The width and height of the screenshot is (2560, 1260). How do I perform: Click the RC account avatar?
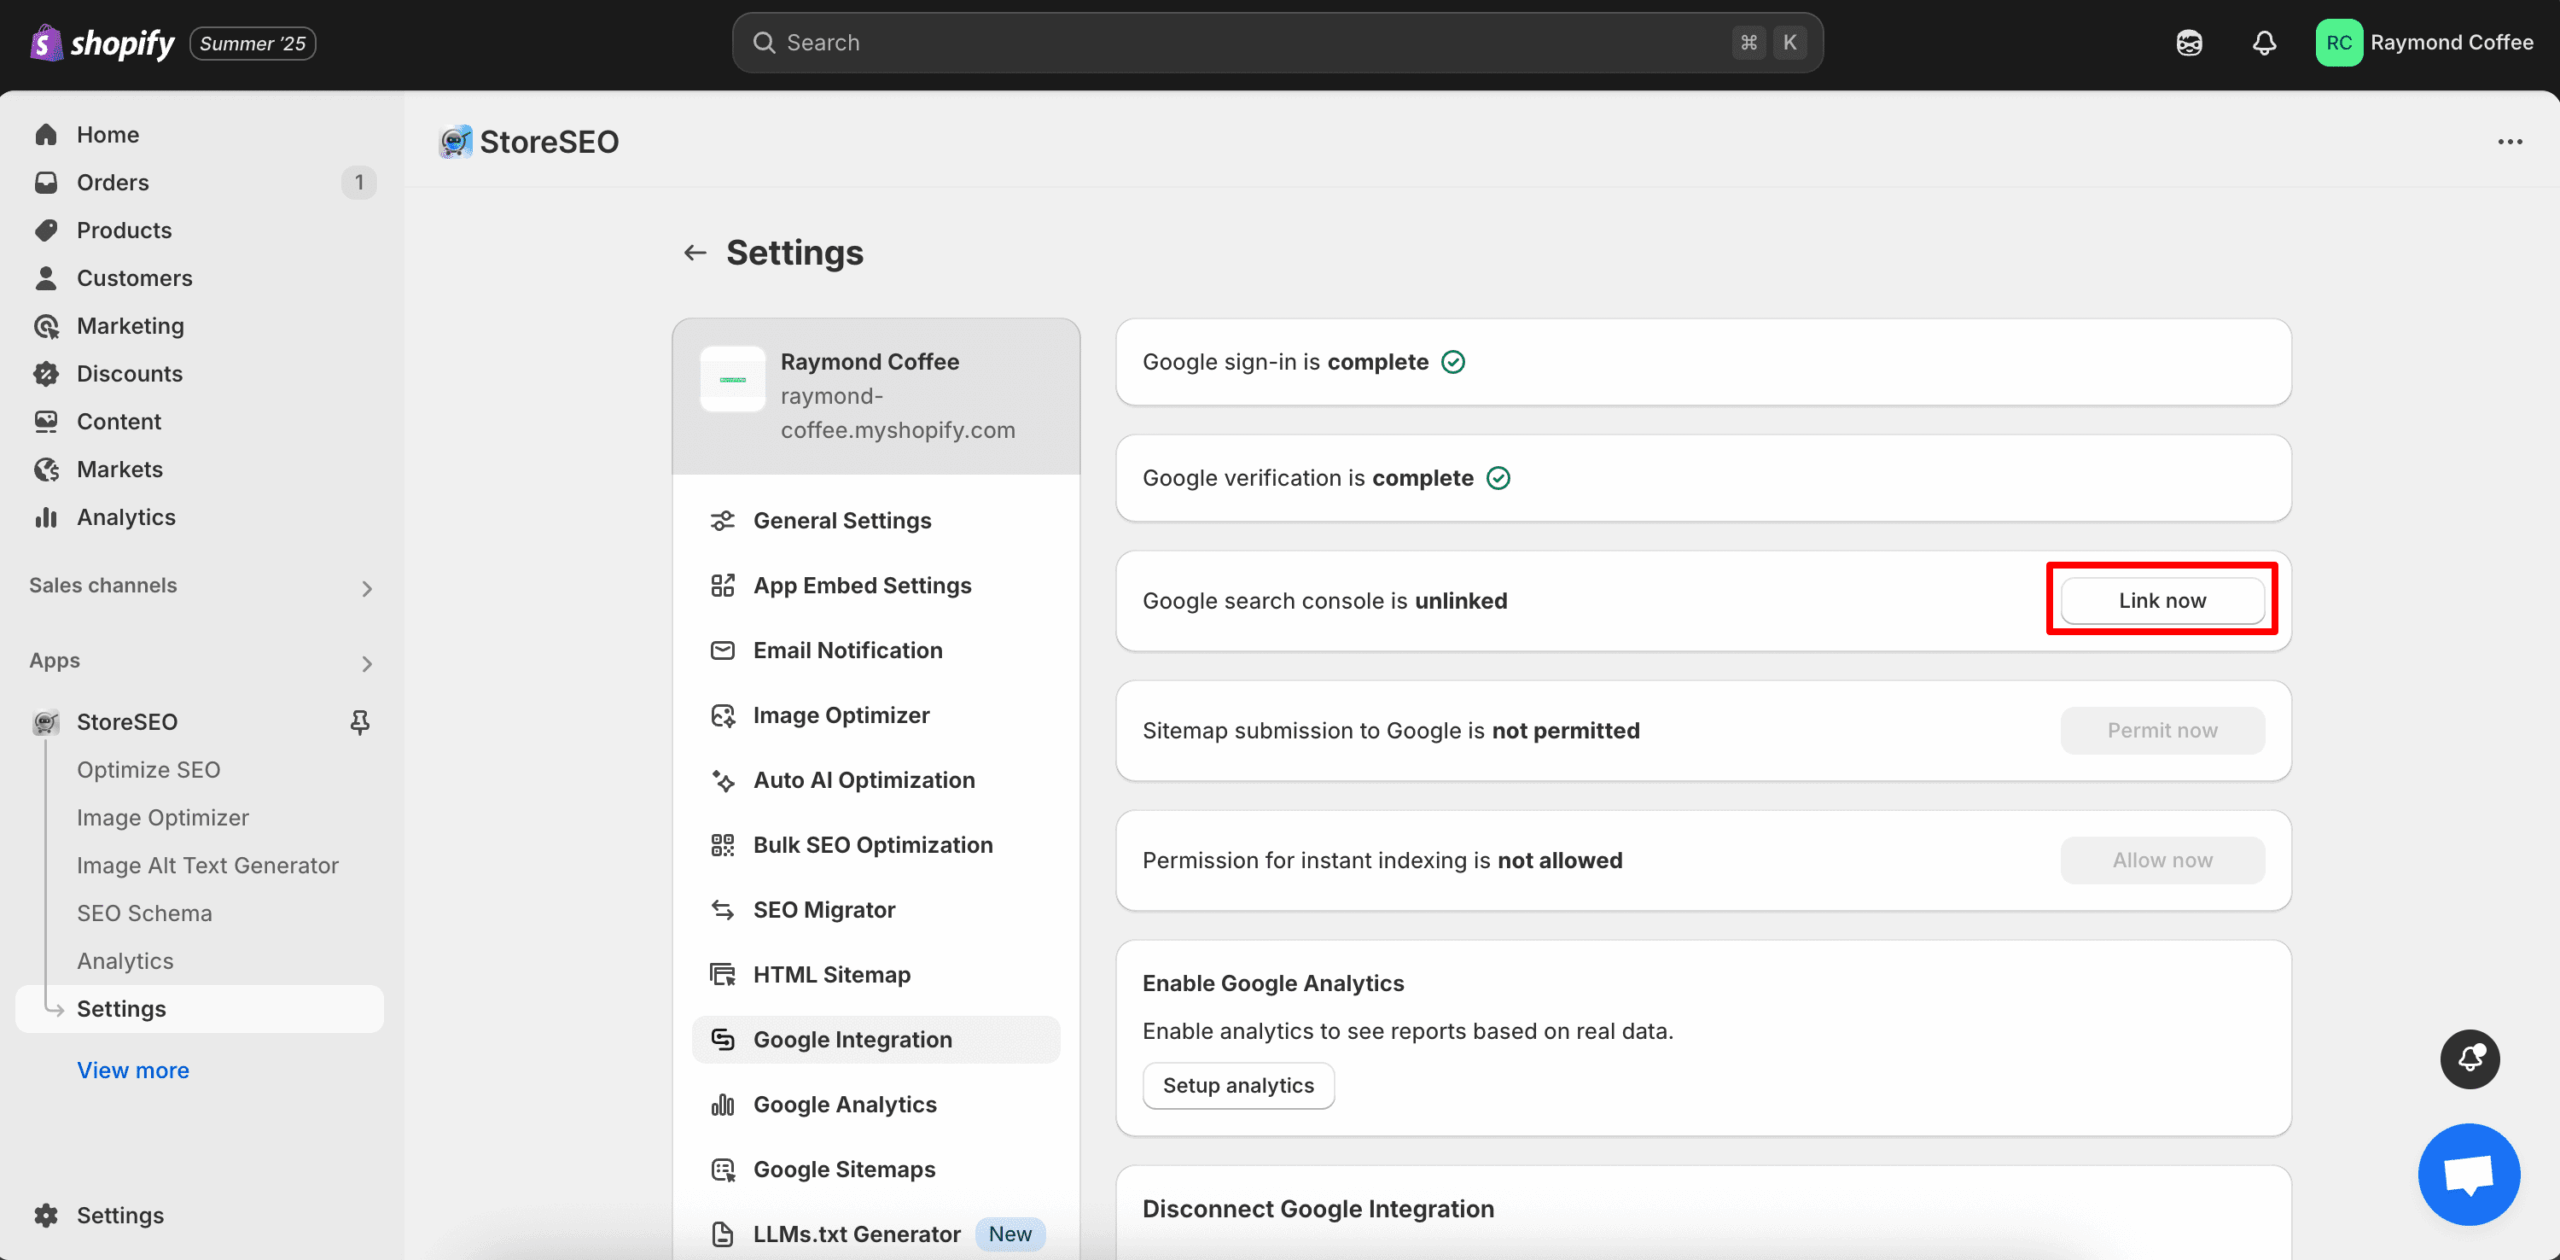point(2339,43)
